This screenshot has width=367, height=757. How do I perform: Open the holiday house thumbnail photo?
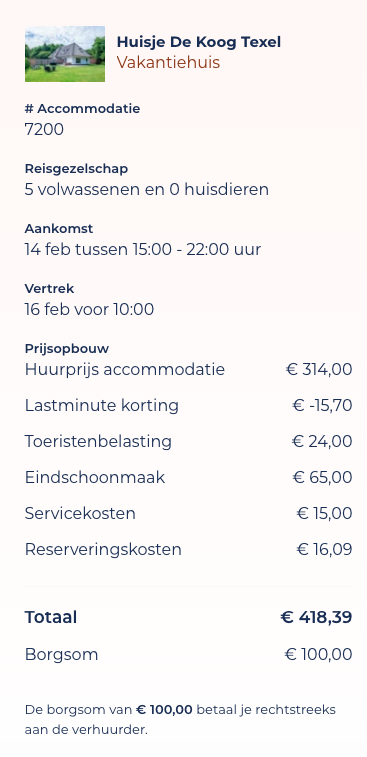coord(65,54)
